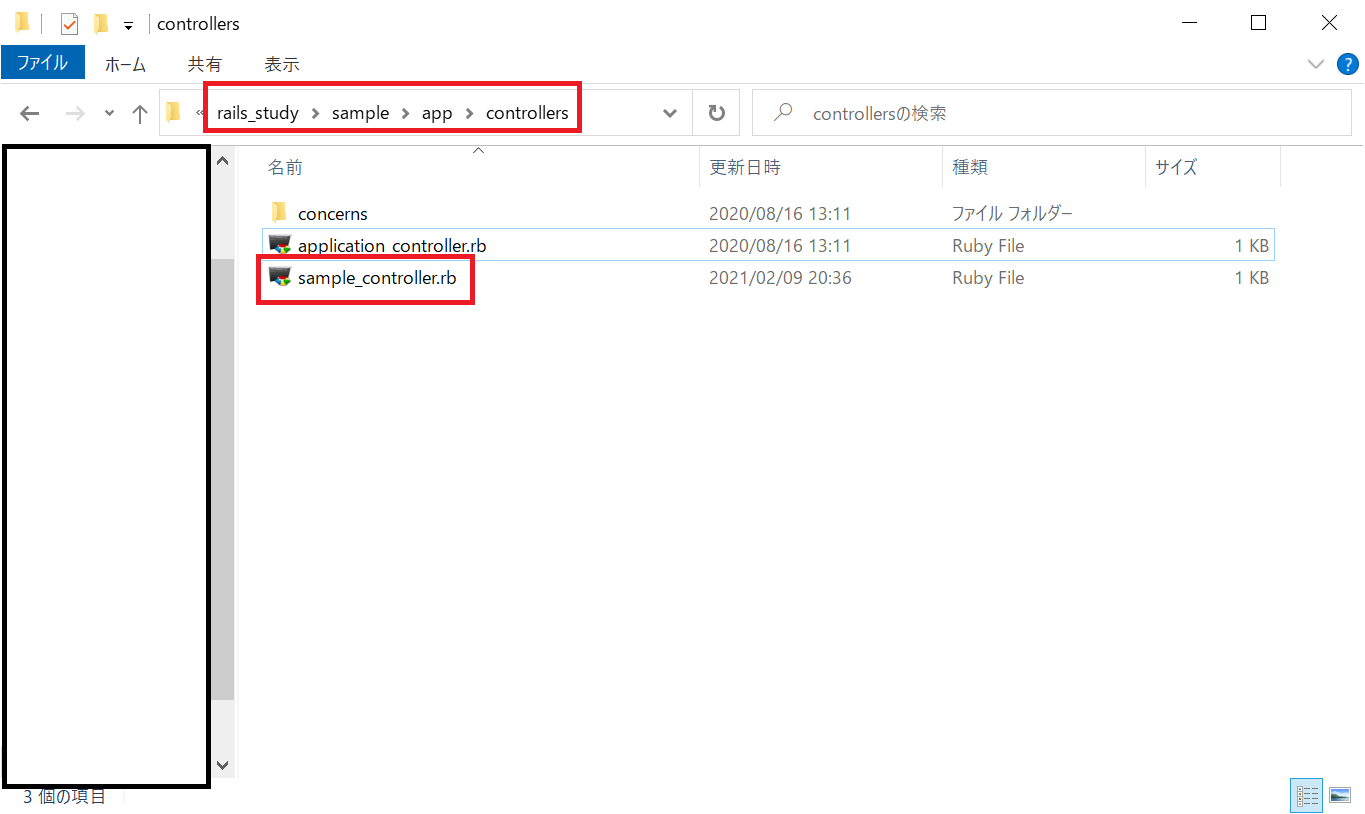Click the window title folder icon
1365x814 pixels.
22,22
